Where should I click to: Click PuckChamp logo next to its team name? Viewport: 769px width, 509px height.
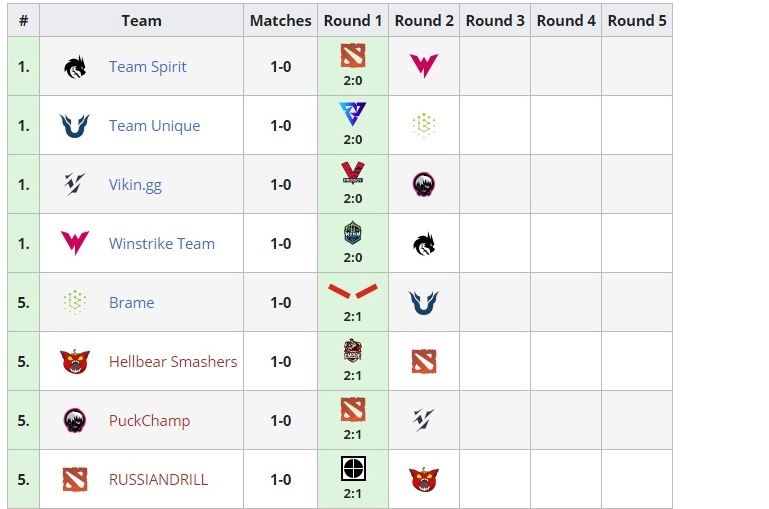tap(74, 421)
